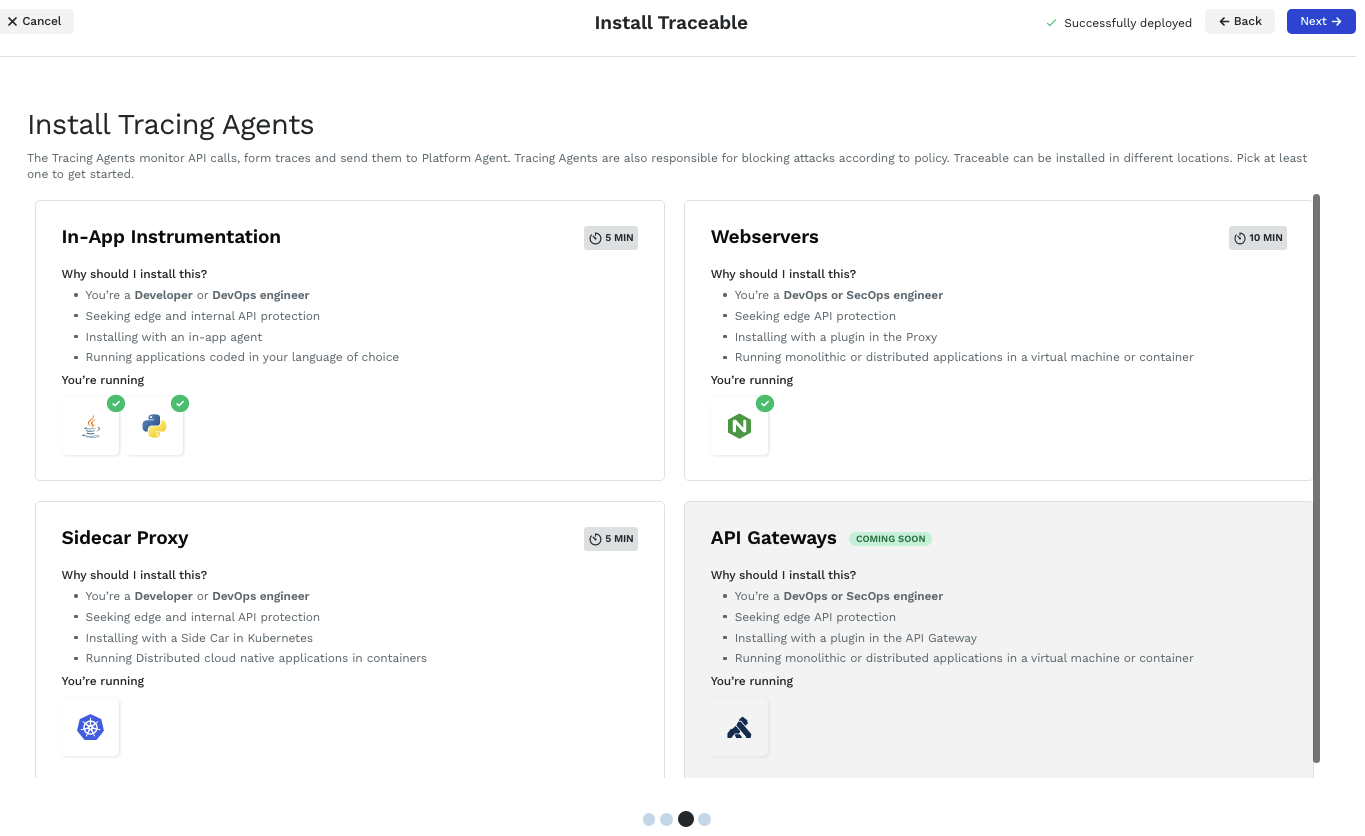Image resolution: width=1365 pixels, height=836 pixels.
Task: Jump to the second step dot
Action: [667, 819]
